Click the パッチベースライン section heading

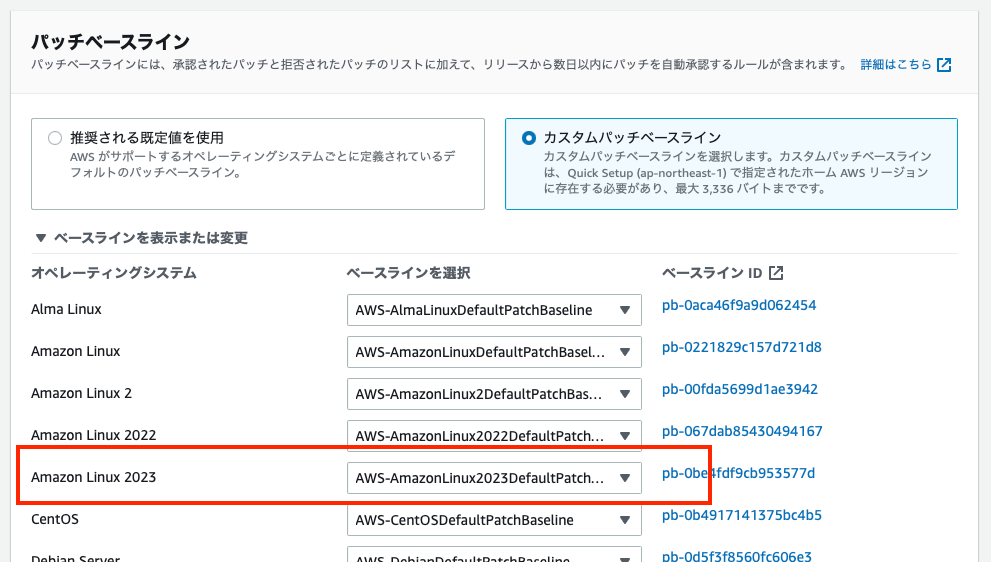[x=111, y=42]
